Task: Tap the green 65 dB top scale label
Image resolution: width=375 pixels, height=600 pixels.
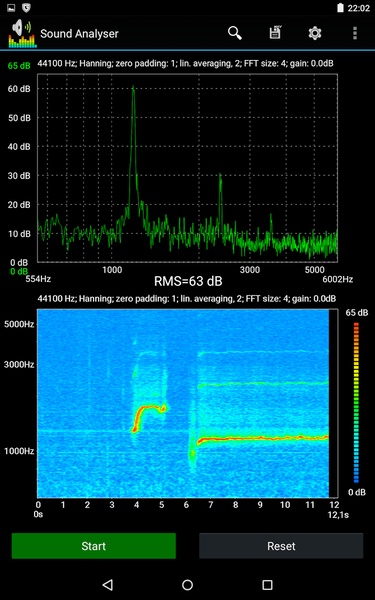Action: click(19, 66)
